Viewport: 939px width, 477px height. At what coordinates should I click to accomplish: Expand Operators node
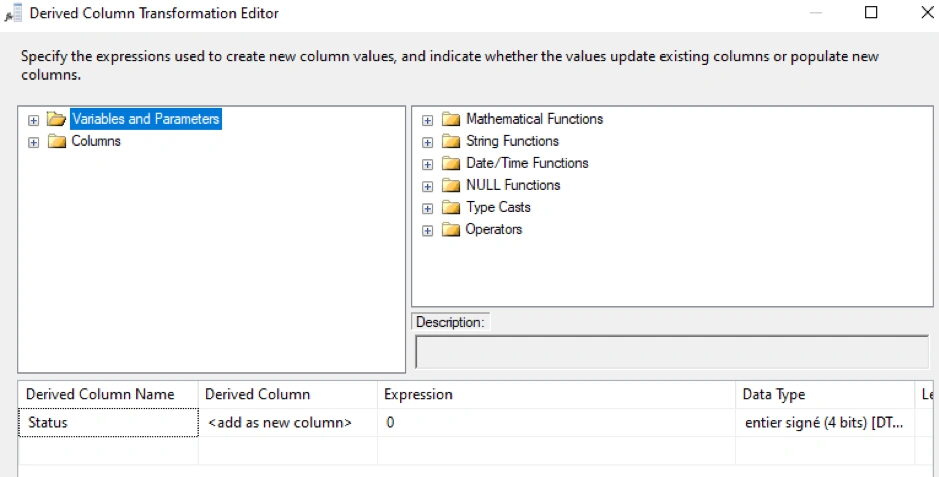(x=428, y=231)
